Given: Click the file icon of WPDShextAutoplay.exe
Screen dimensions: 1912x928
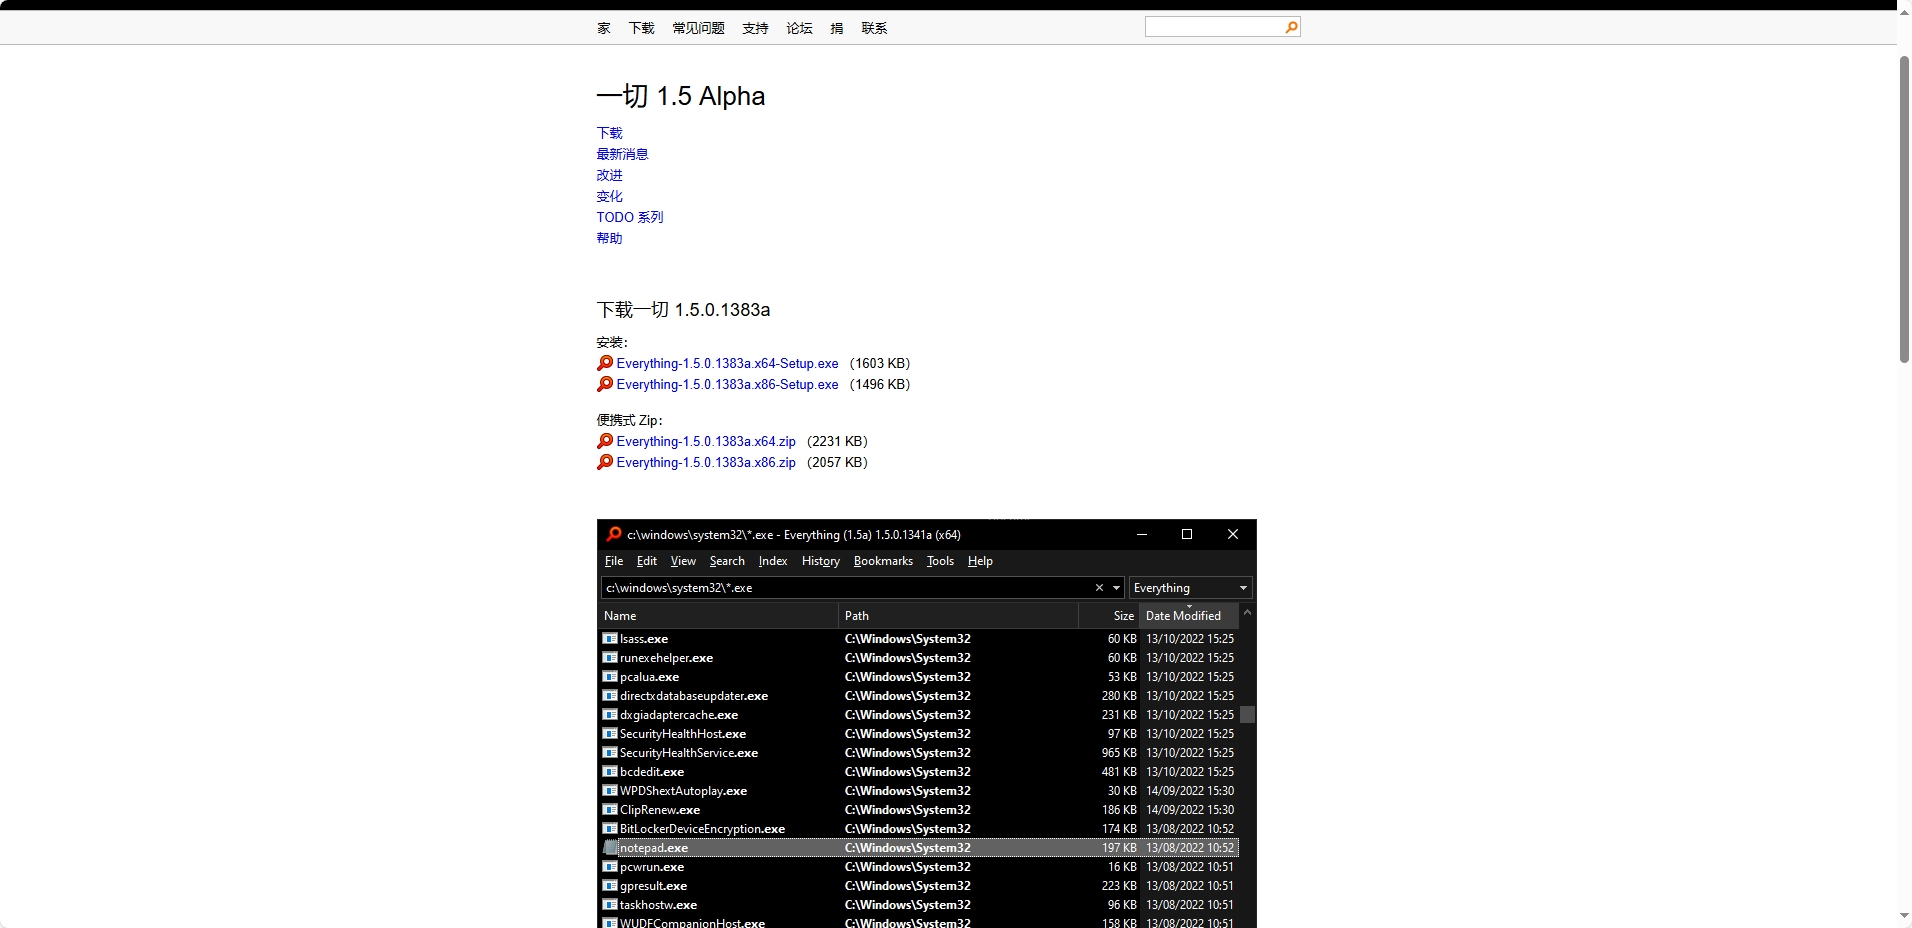Looking at the screenshot, I should click(x=610, y=790).
